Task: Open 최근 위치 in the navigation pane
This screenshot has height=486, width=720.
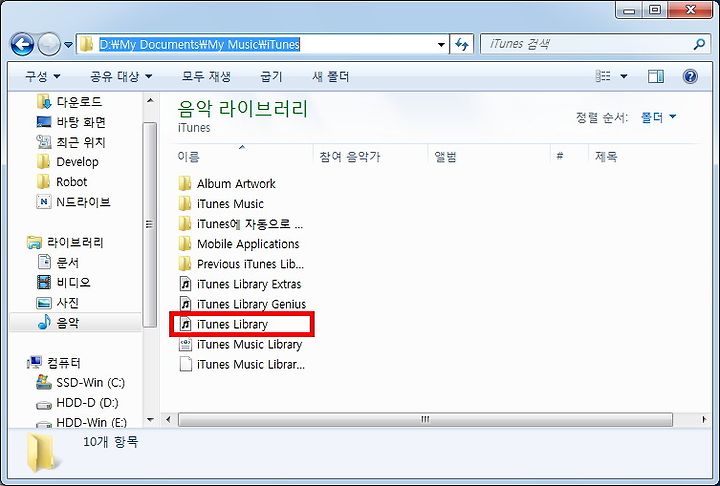Action: pos(71,142)
